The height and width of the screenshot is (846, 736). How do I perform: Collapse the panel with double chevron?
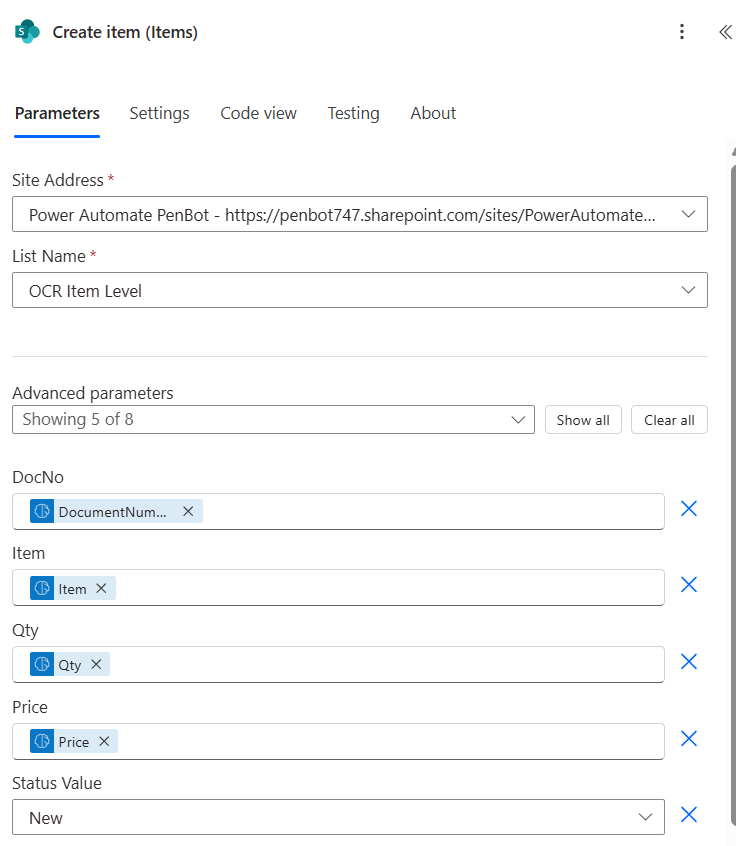point(725,32)
